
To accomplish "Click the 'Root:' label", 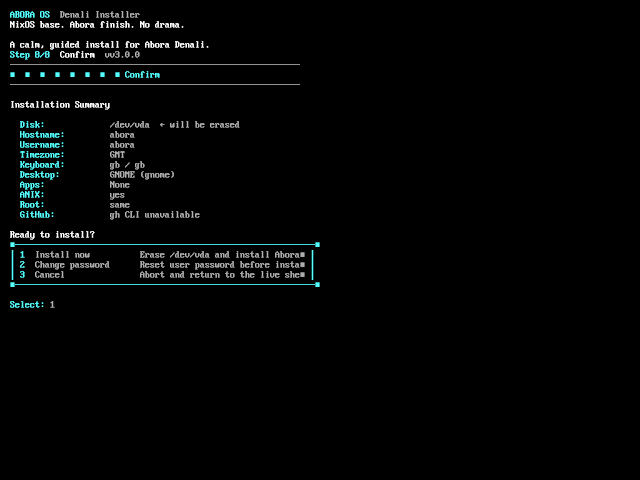I will point(32,205).
